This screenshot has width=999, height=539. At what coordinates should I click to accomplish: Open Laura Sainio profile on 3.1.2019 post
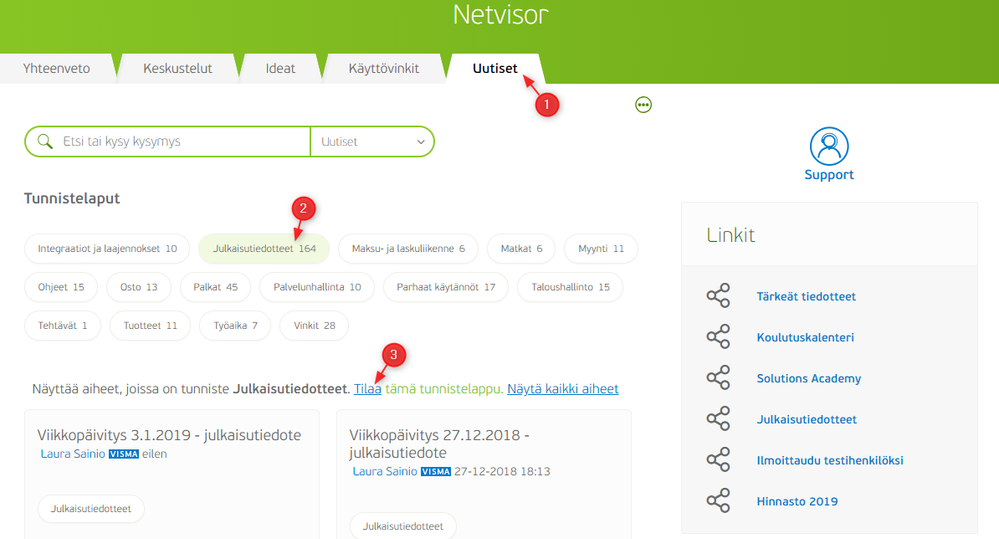point(73,454)
